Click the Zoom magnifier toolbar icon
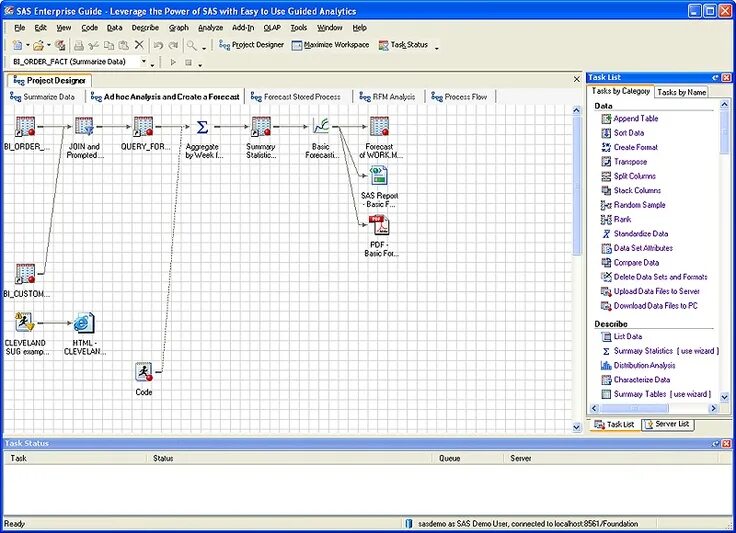The height and width of the screenshot is (533, 736). (192, 45)
